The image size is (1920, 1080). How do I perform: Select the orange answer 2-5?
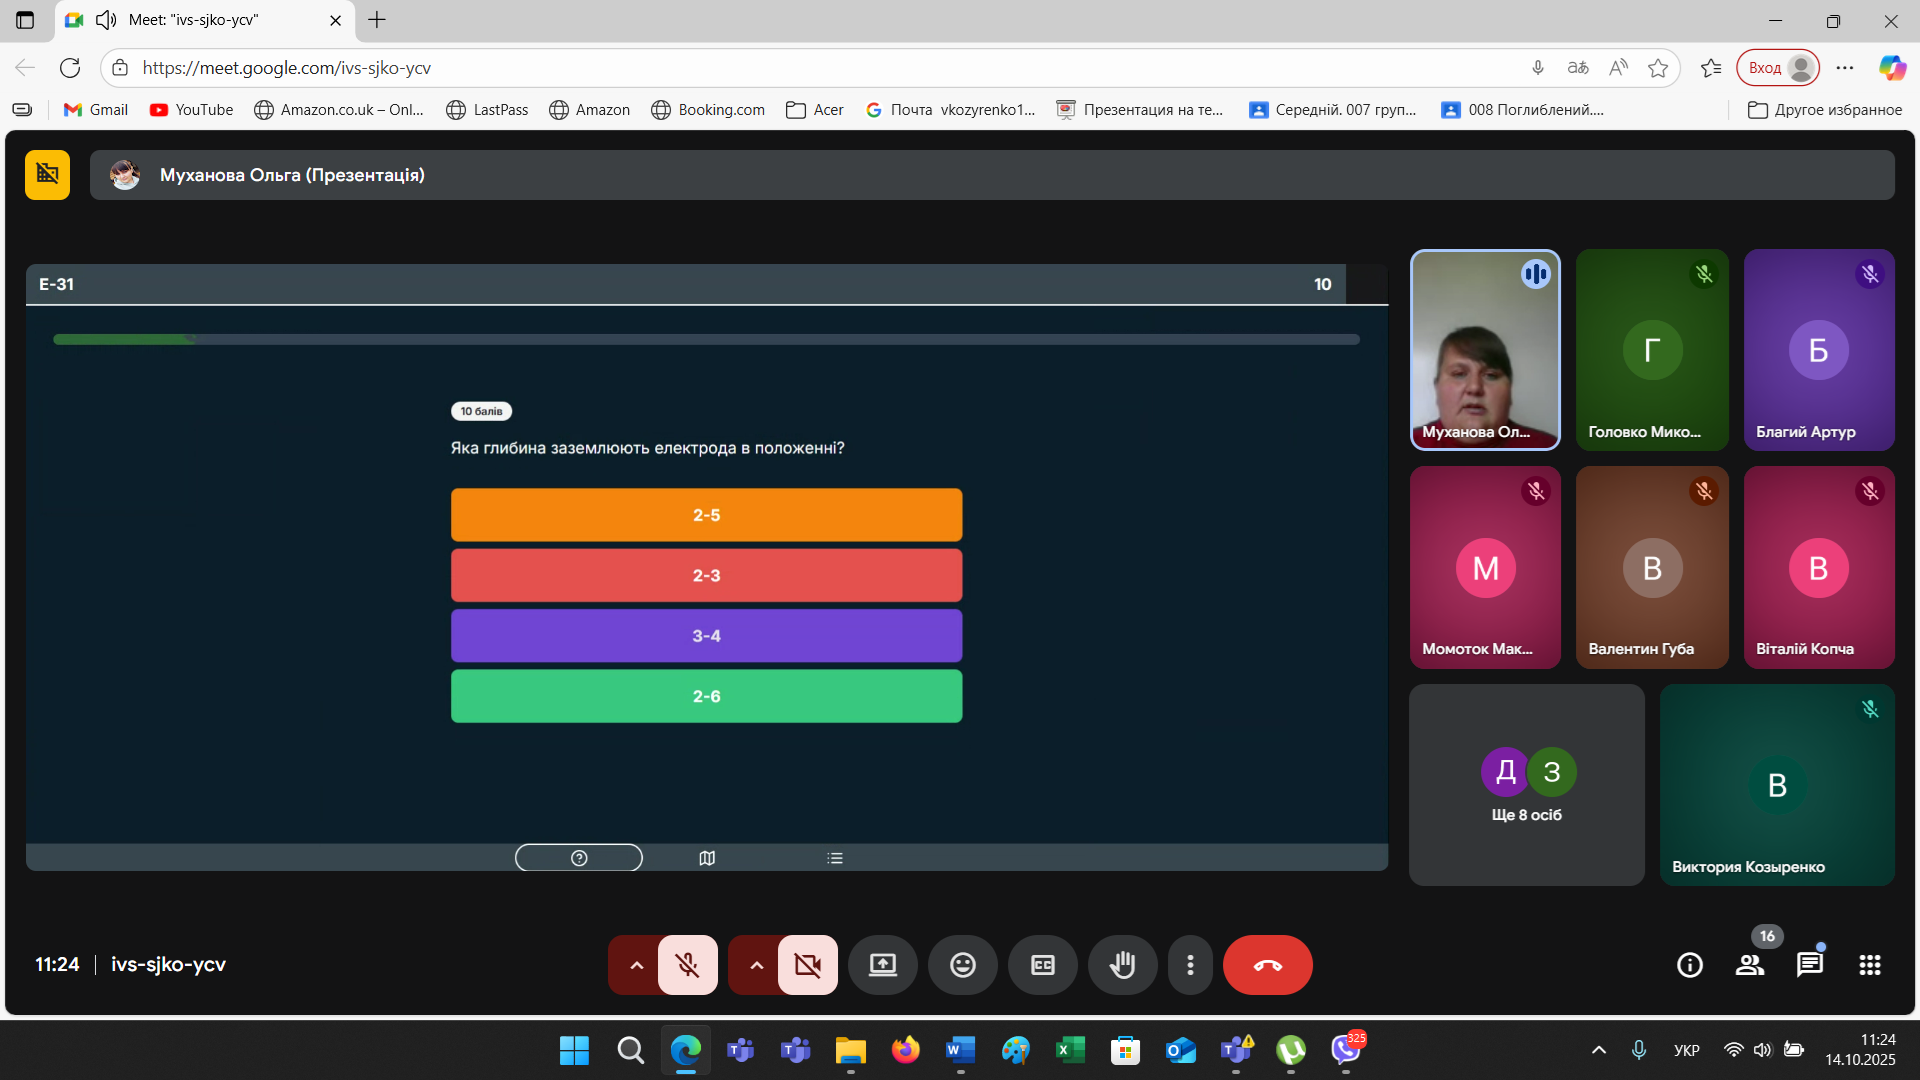[706, 515]
